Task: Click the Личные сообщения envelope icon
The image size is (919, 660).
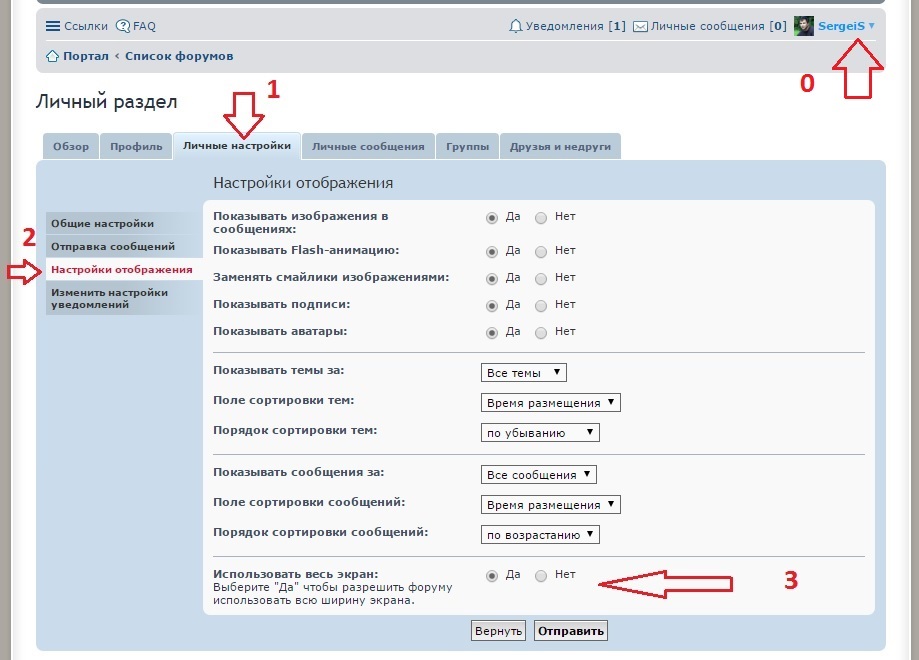Action: point(641,26)
